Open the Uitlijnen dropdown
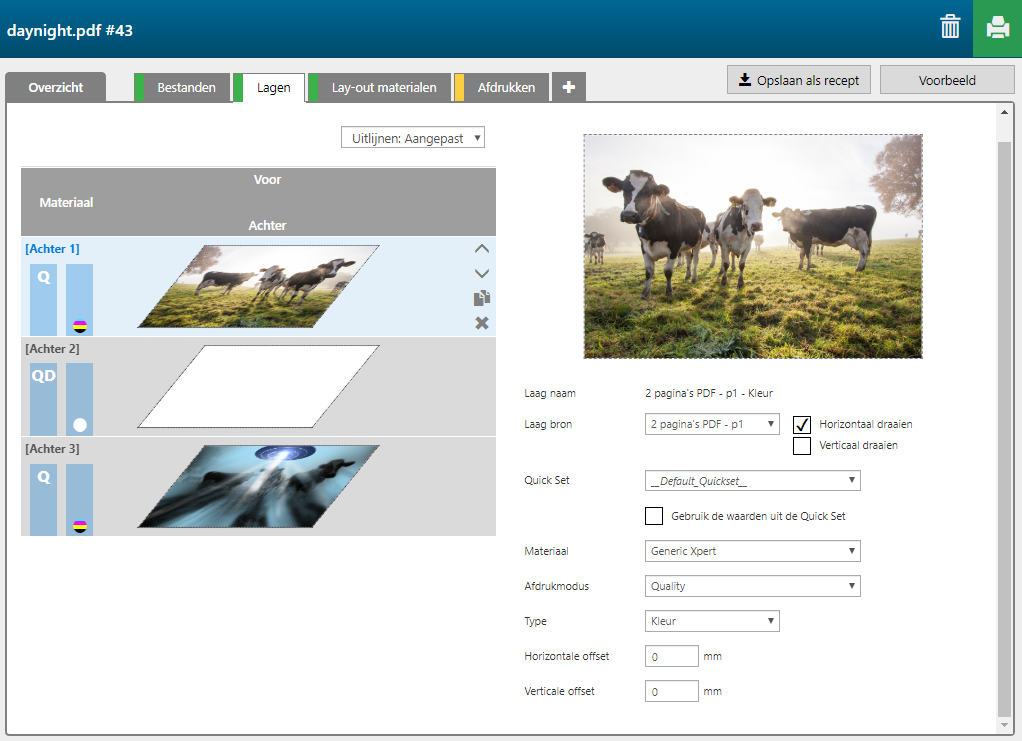Screen dimensions: 1022x741 [x=412, y=138]
